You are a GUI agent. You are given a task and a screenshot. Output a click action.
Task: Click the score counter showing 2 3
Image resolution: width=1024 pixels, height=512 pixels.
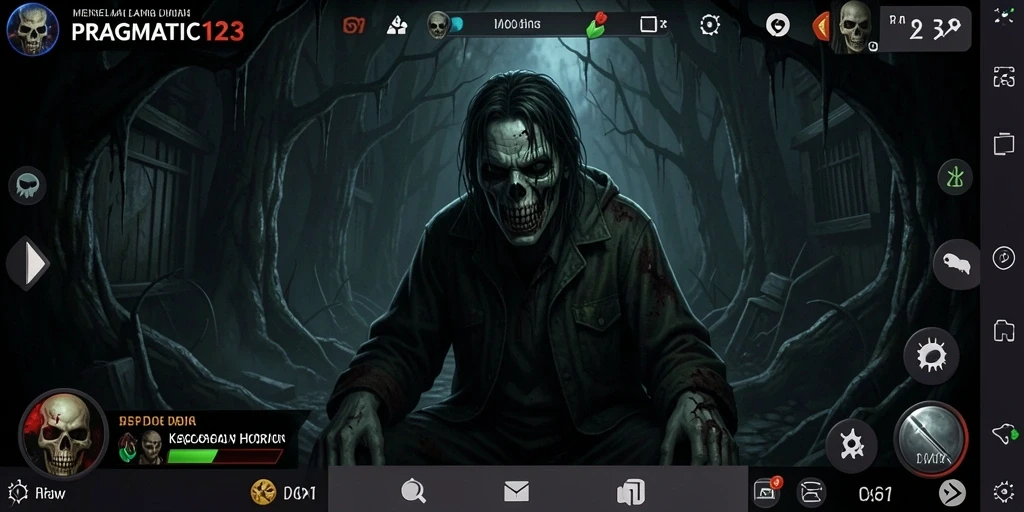coord(925,29)
